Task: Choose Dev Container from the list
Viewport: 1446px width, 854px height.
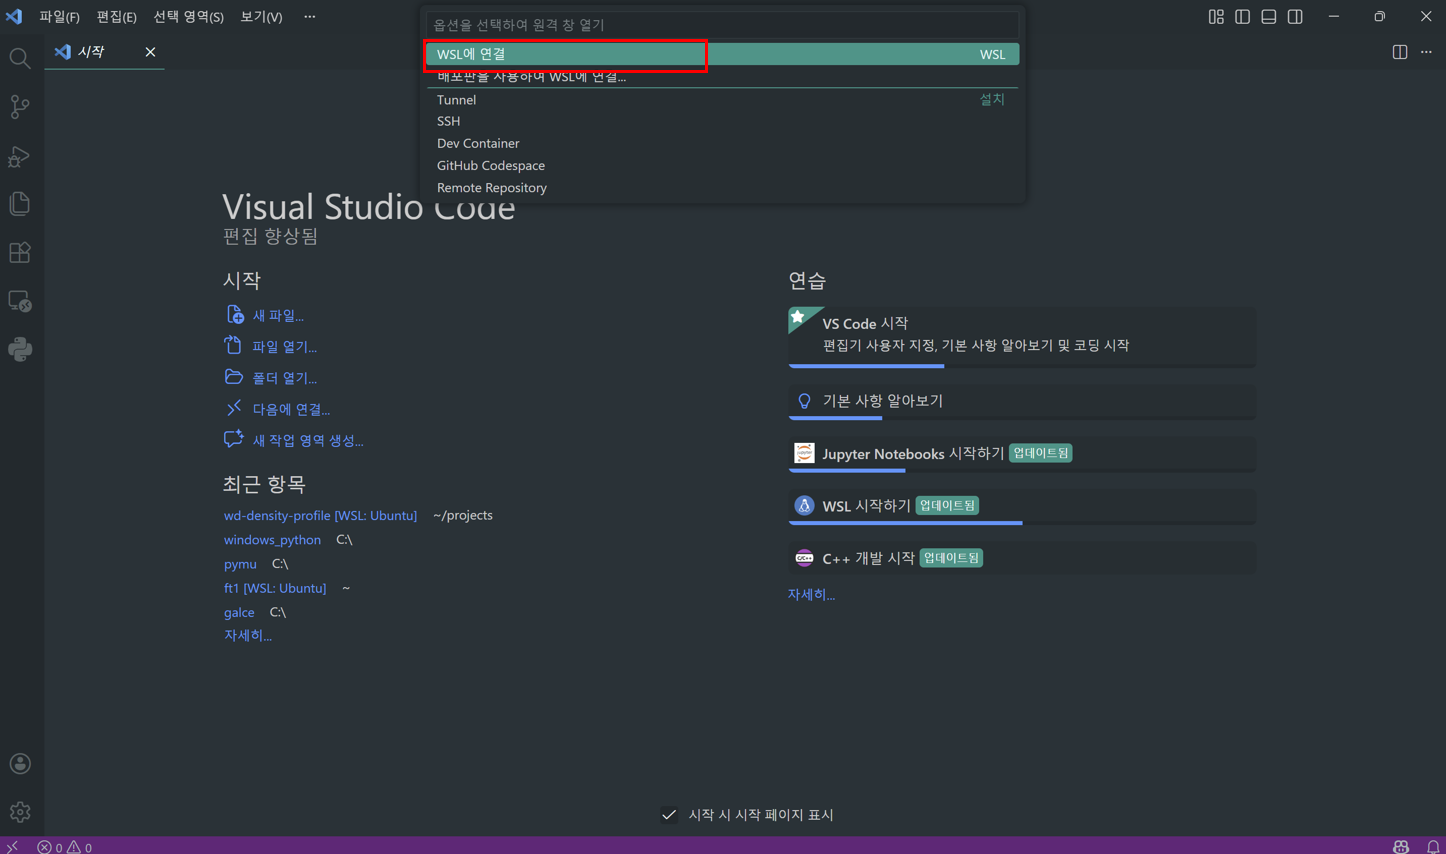Action: [x=478, y=143]
